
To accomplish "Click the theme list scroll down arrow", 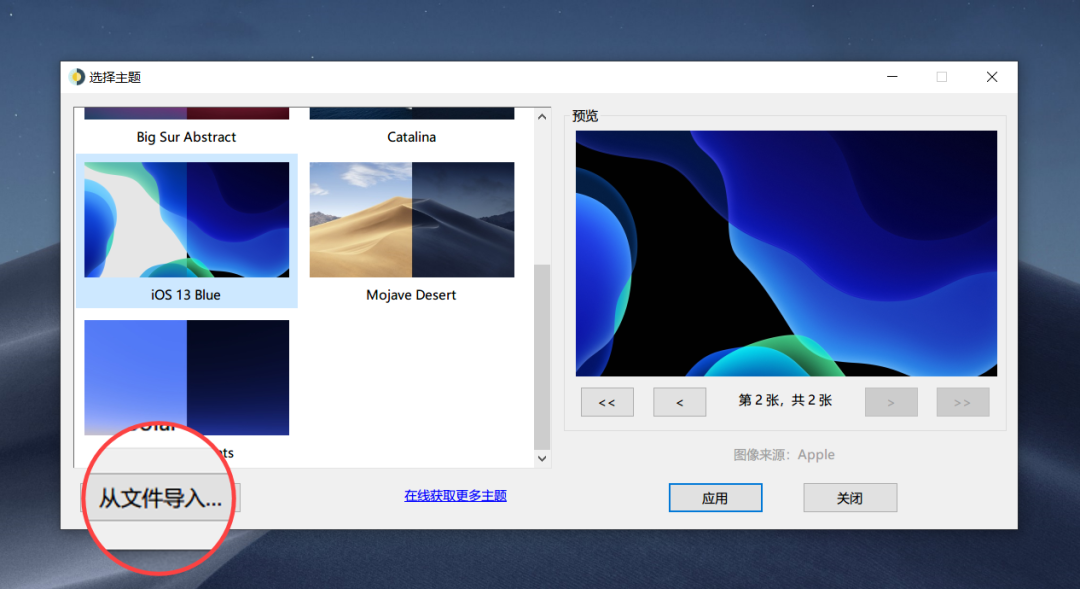I will (542, 459).
